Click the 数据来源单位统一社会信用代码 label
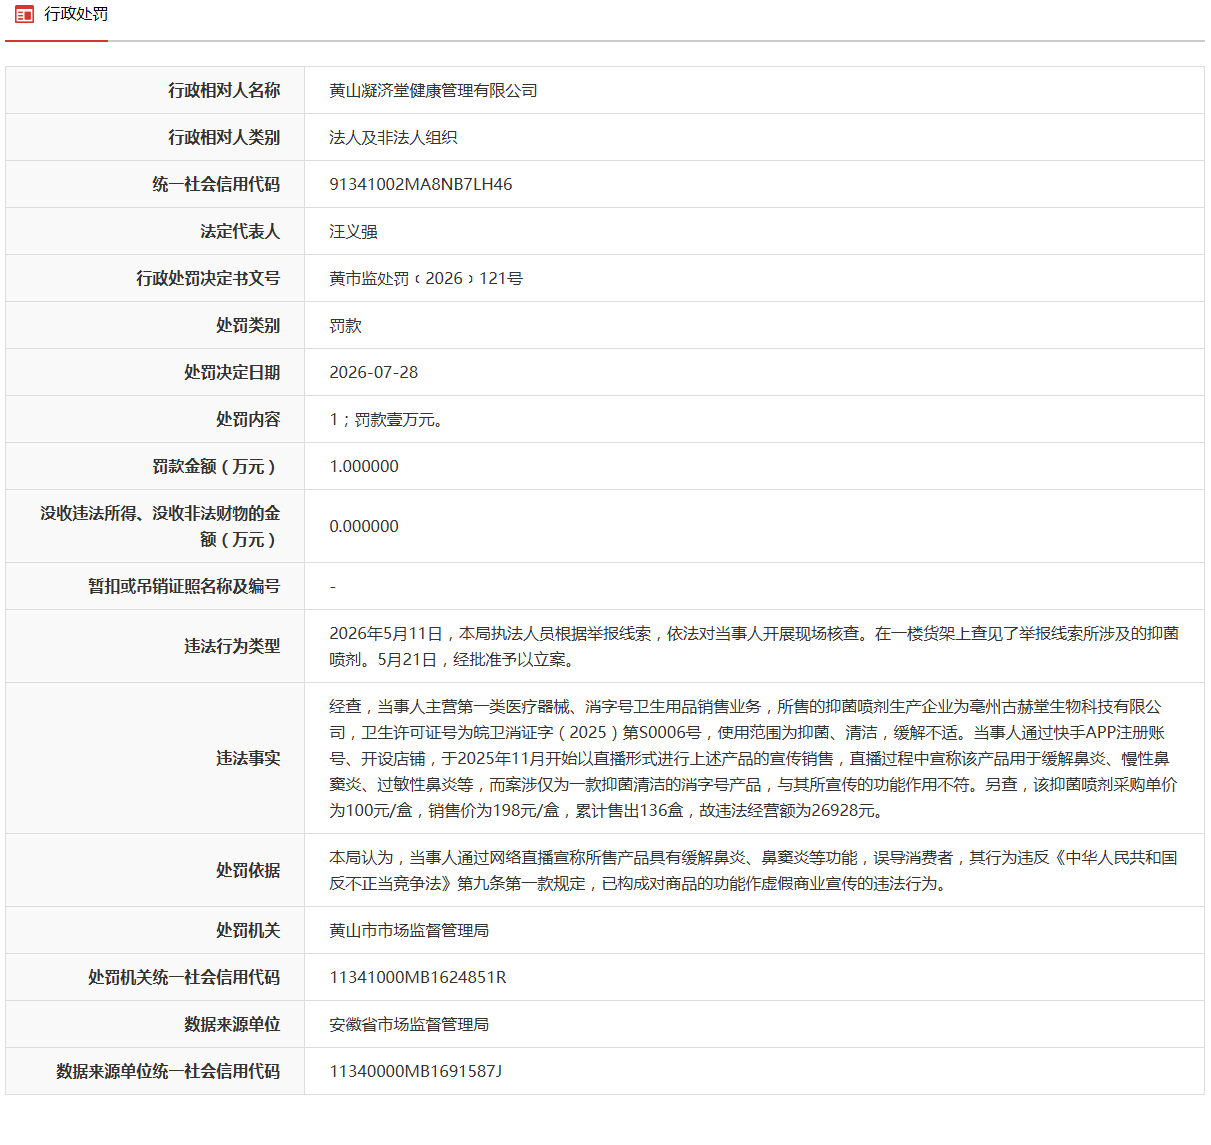 coord(168,1071)
